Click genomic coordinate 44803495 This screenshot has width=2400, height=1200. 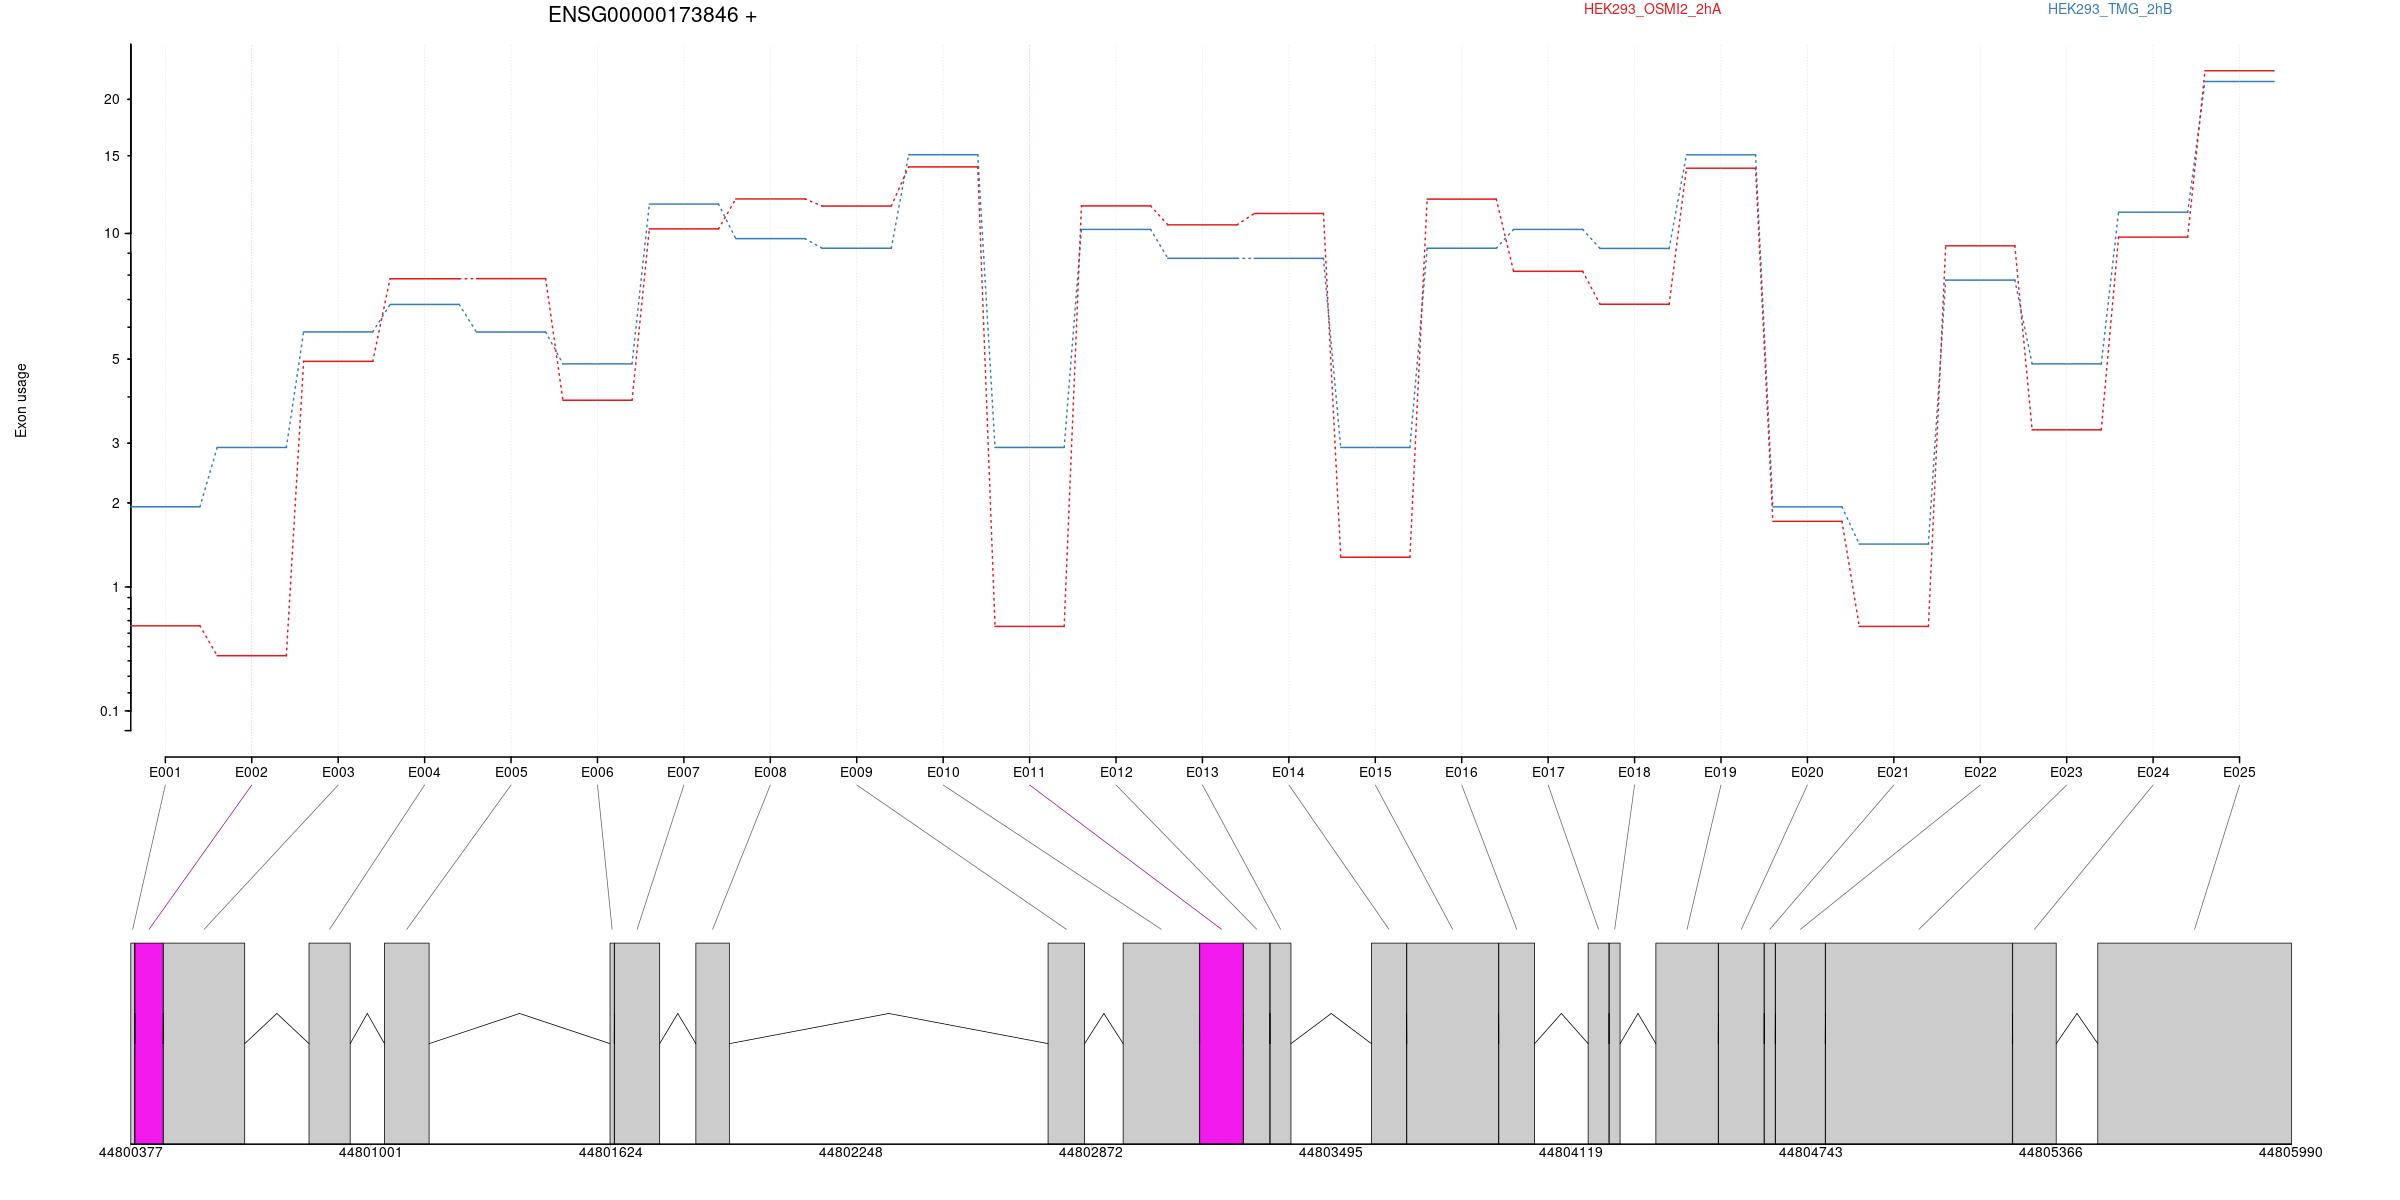pos(1331,1153)
